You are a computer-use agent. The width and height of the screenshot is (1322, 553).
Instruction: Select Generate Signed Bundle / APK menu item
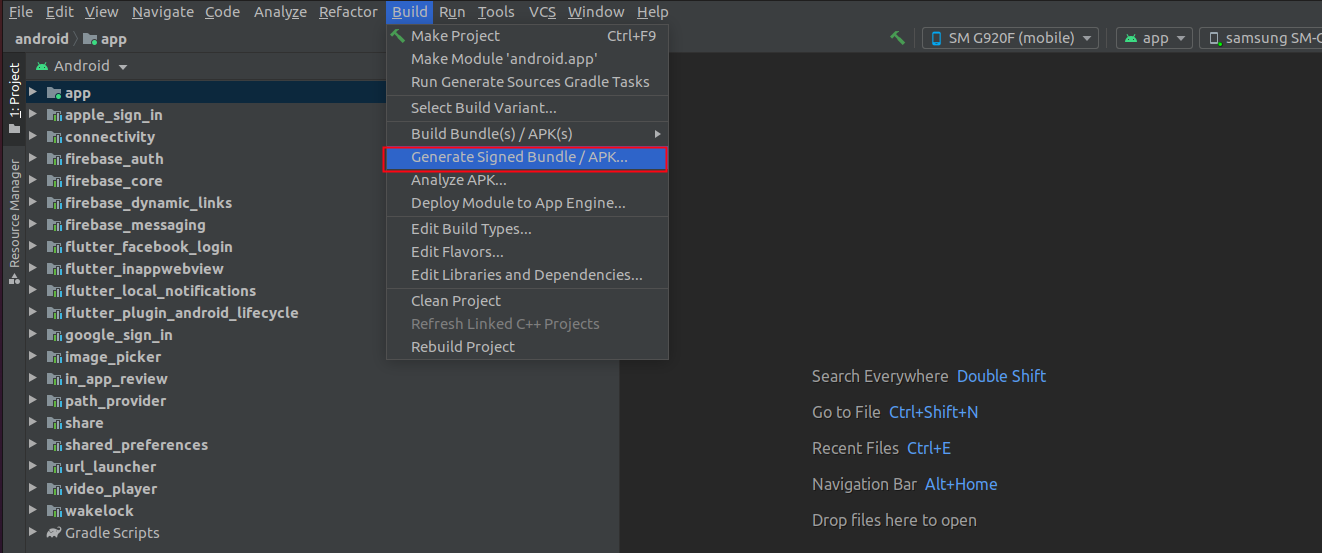click(519, 158)
